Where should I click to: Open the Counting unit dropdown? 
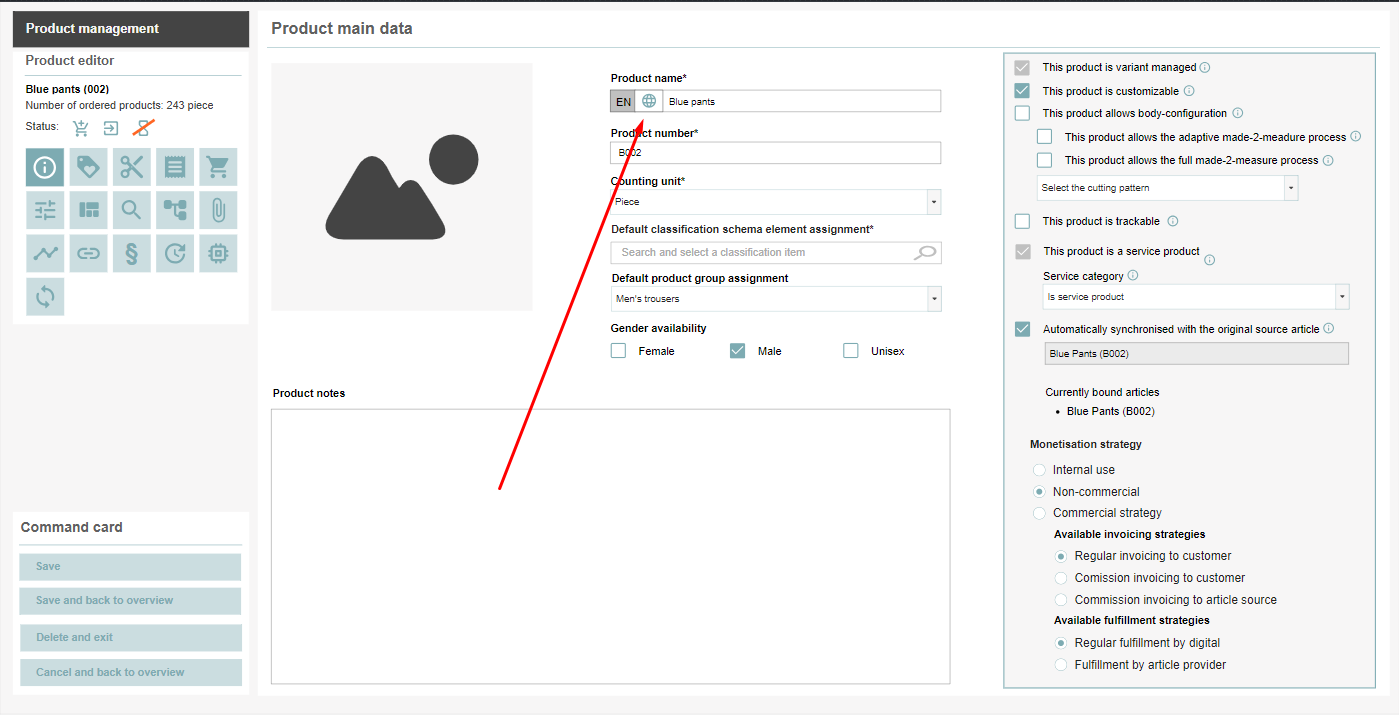click(776, 202)
